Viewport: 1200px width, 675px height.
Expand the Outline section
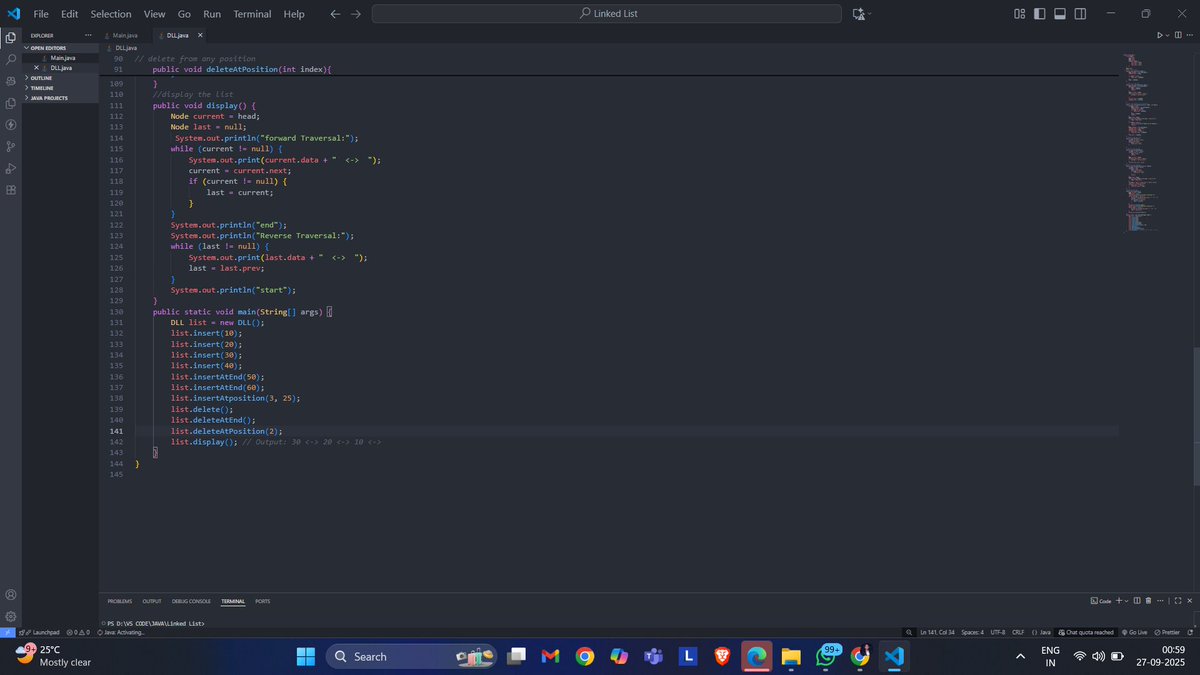(x=41, y=77)
